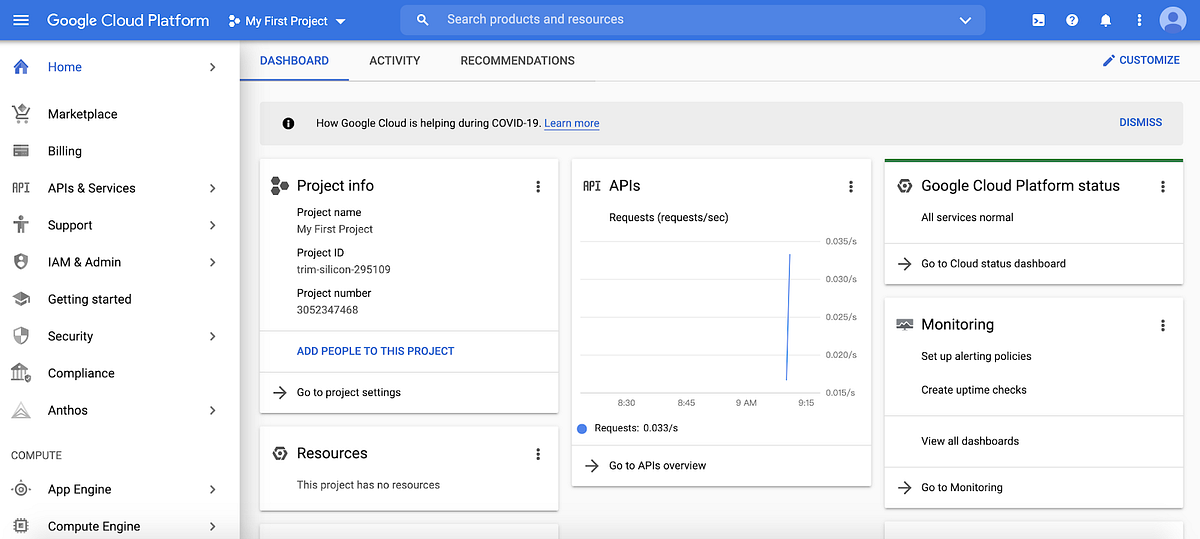The height and width of the screenshot is (539, 1200).
Task: Show notifications bell icon
Action: [x=1105, y=20]
